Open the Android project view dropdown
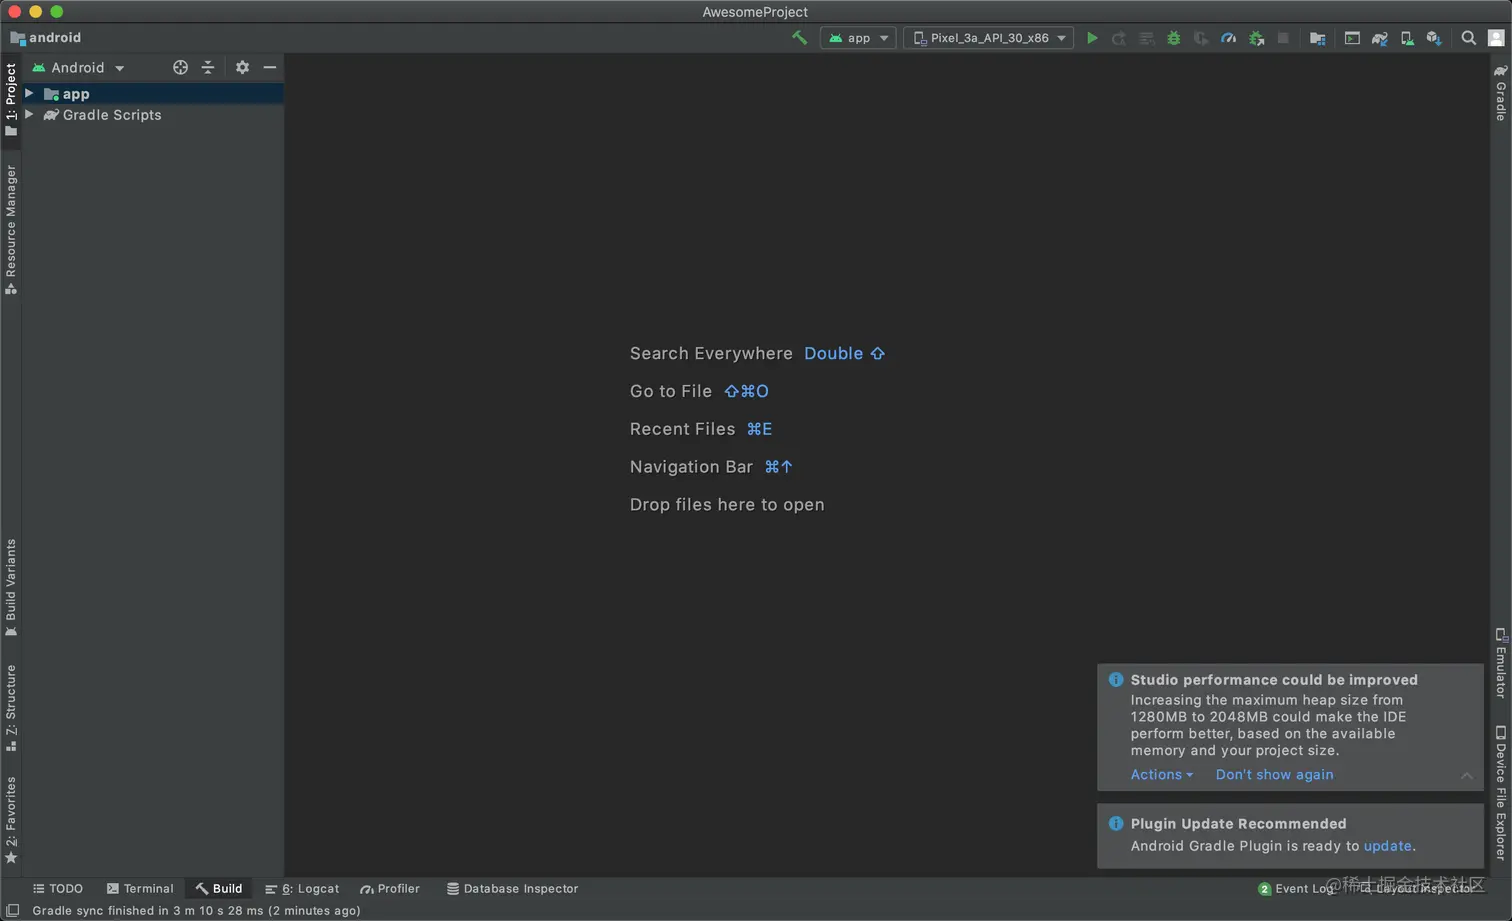The width and height of the screenshot is (1512, 921). [x=78, y=67]
